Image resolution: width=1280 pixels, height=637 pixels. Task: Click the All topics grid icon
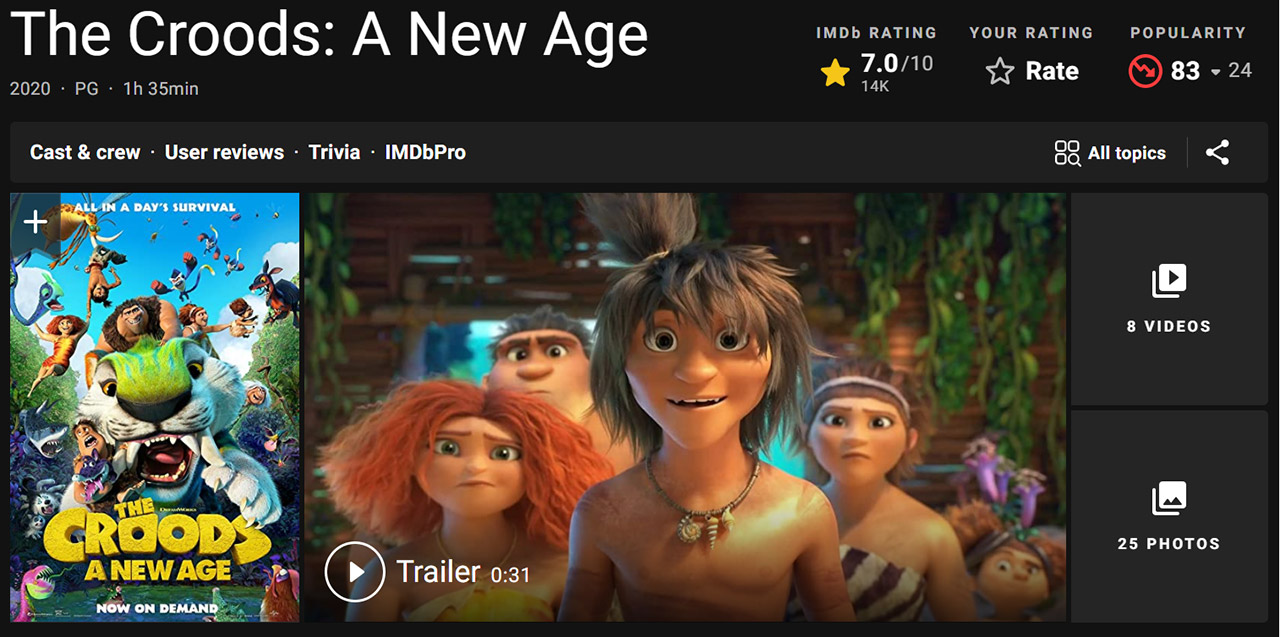(x=1067, y=153)
